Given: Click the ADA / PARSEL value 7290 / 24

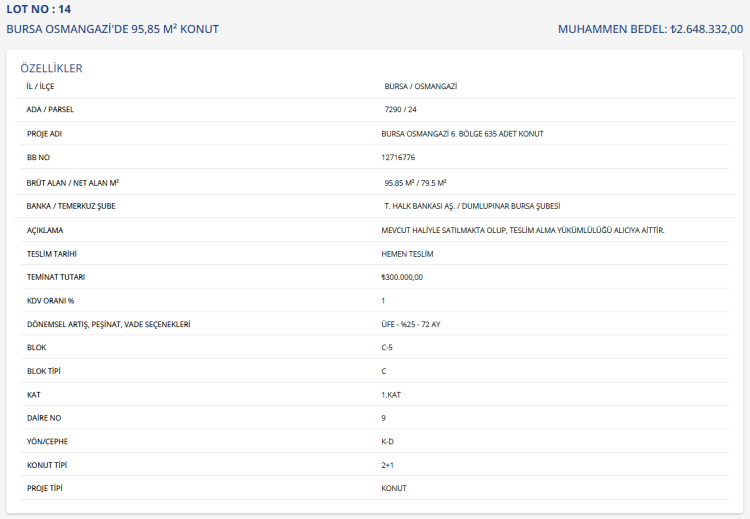Looking at the screenshot, I should click(400, 109).
